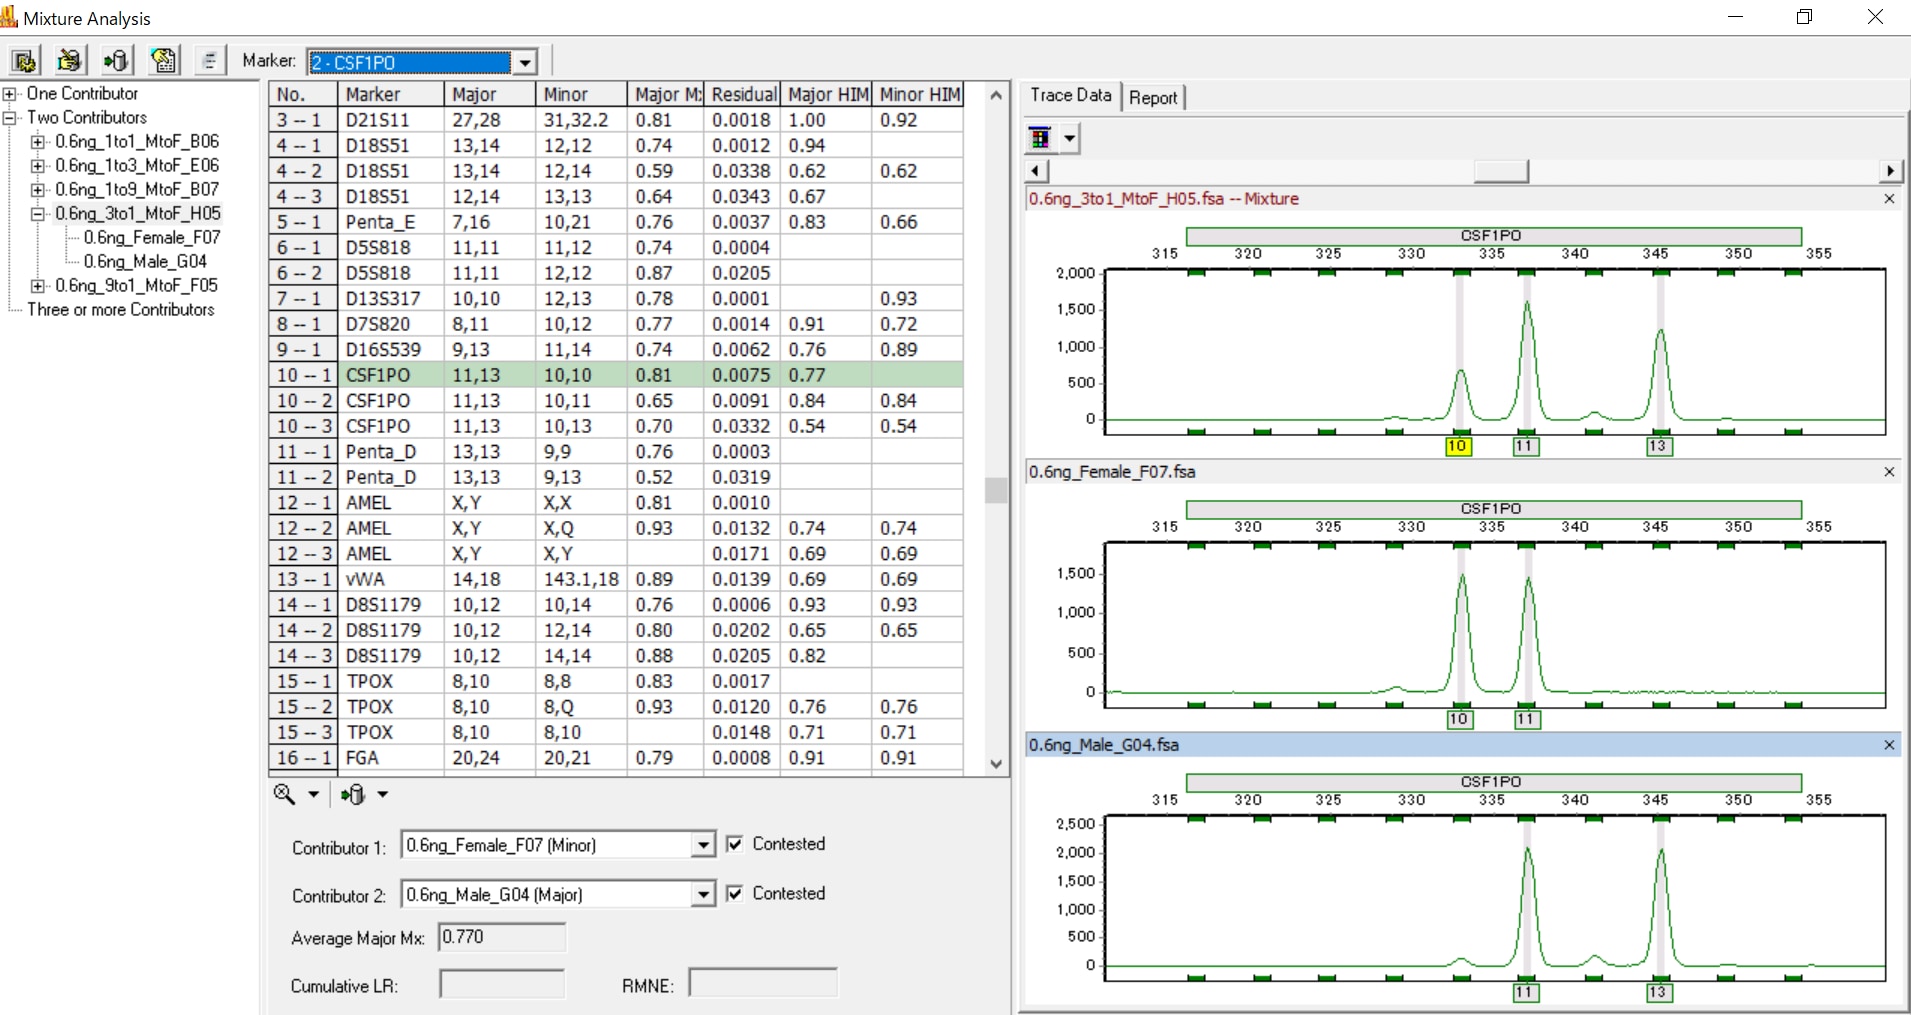The width and height of the screenshot is (1911, 1015).
Task: Click the Residual column header
Action: [743, 94]
